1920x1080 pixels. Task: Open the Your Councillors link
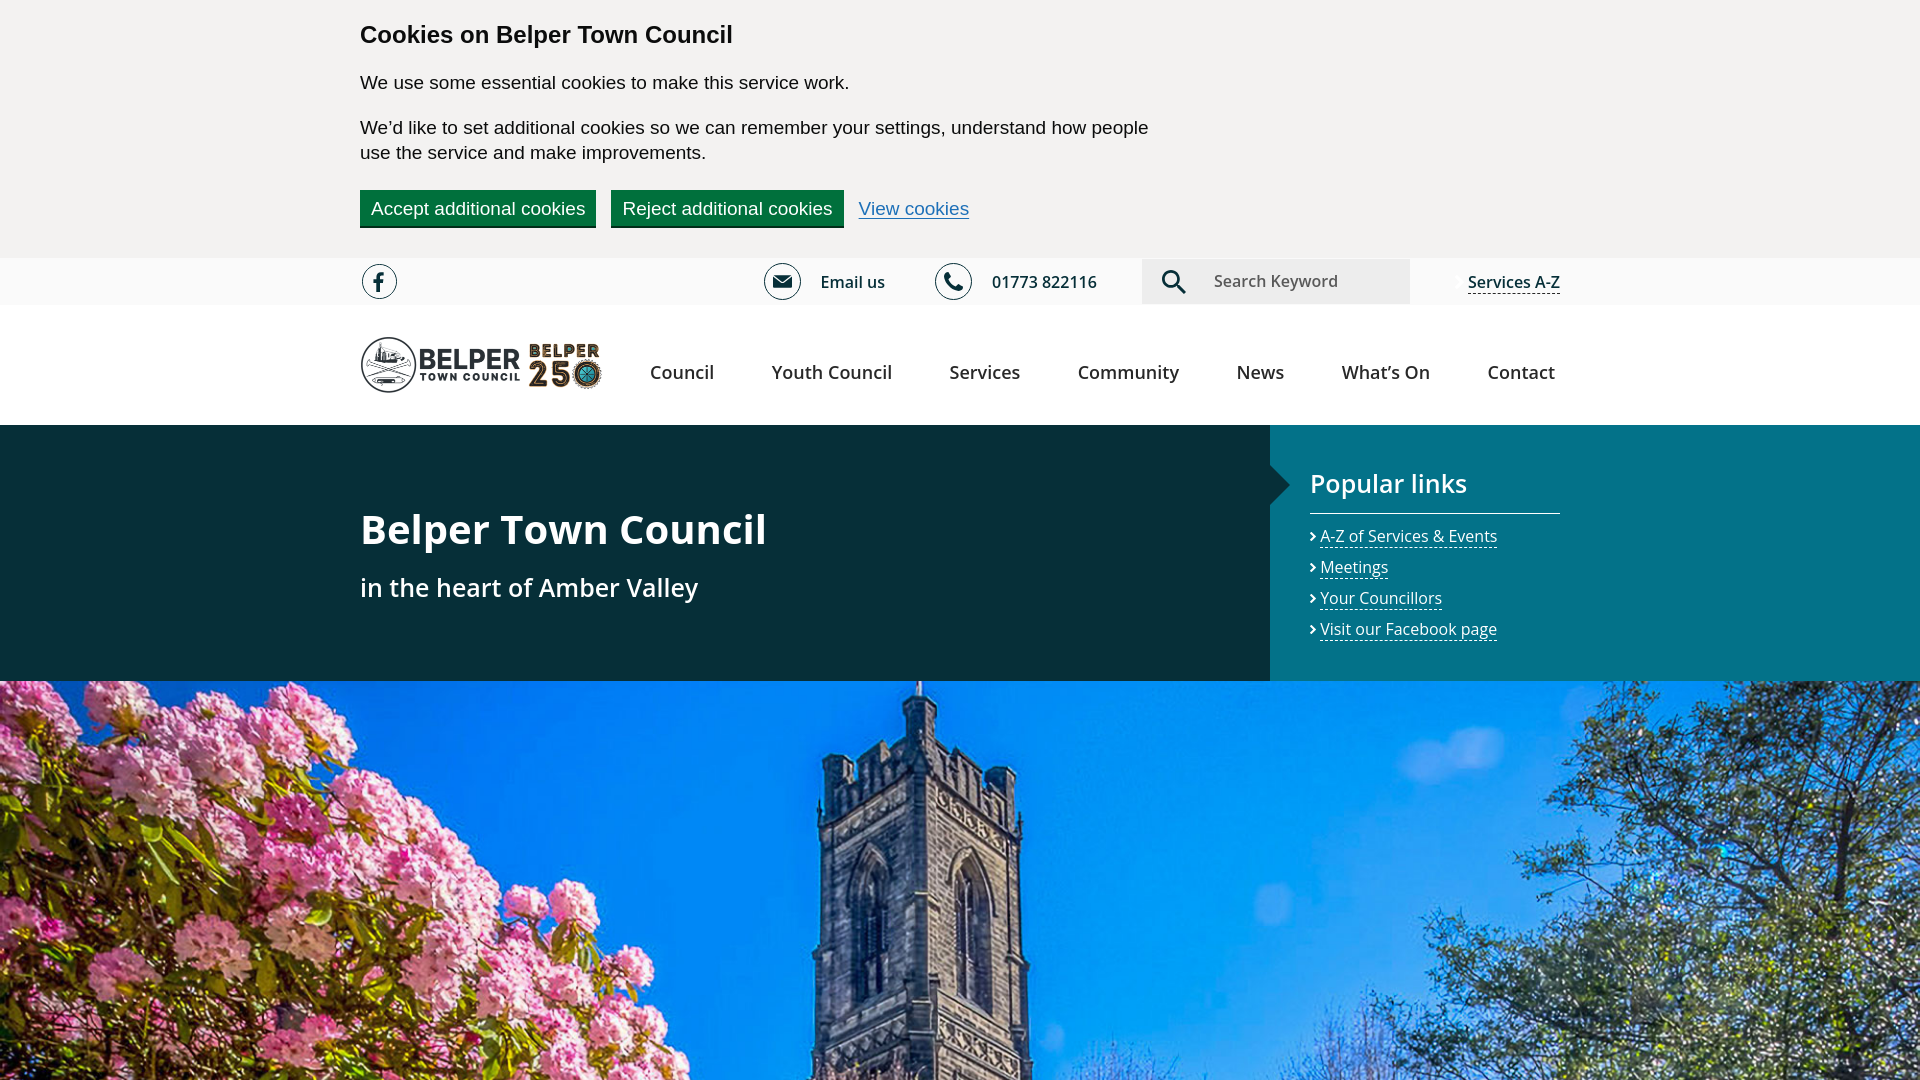click(1381, 599)
